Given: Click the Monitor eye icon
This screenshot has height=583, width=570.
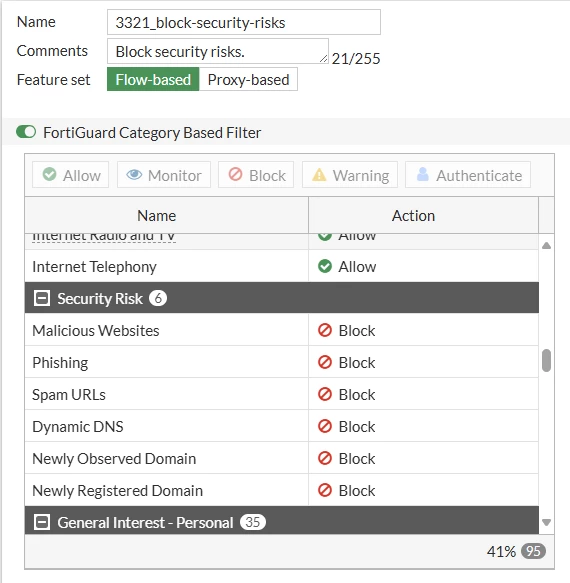Looking at the screenshot, I should [x=134, y=174].
